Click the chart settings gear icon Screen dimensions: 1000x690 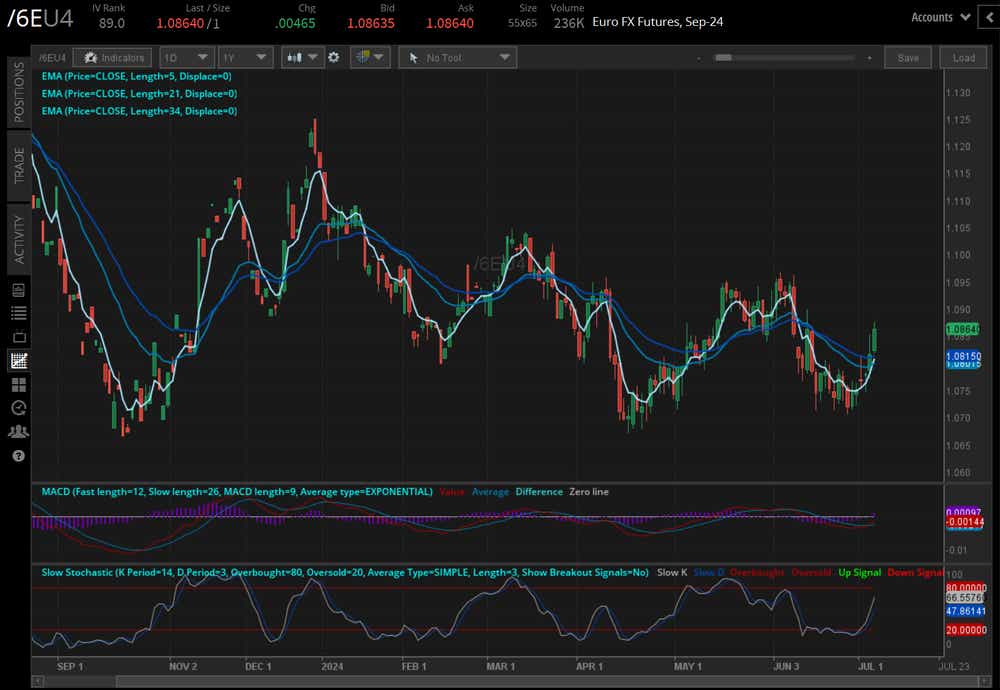(x=334, y=58)
